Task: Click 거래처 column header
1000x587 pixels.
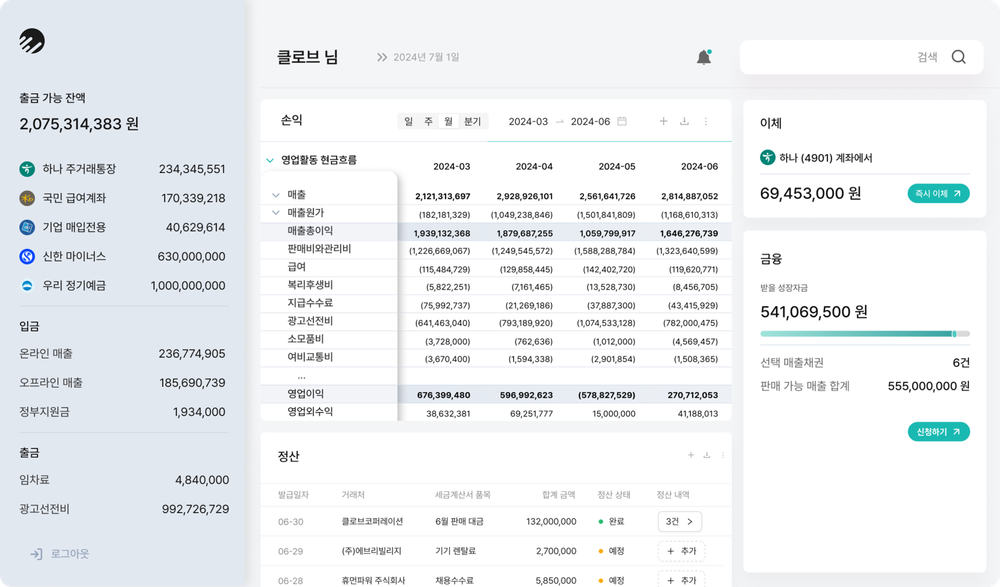Action: 353,494
